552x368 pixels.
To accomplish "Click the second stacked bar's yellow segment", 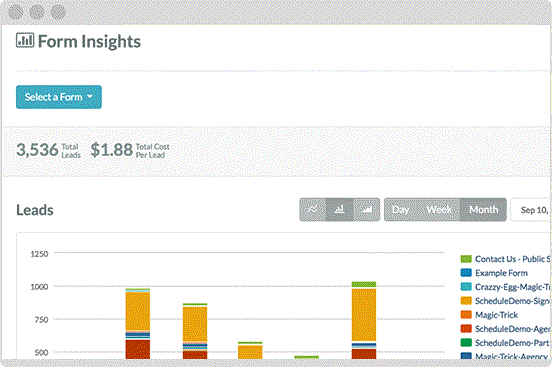I will pos(195,324).
